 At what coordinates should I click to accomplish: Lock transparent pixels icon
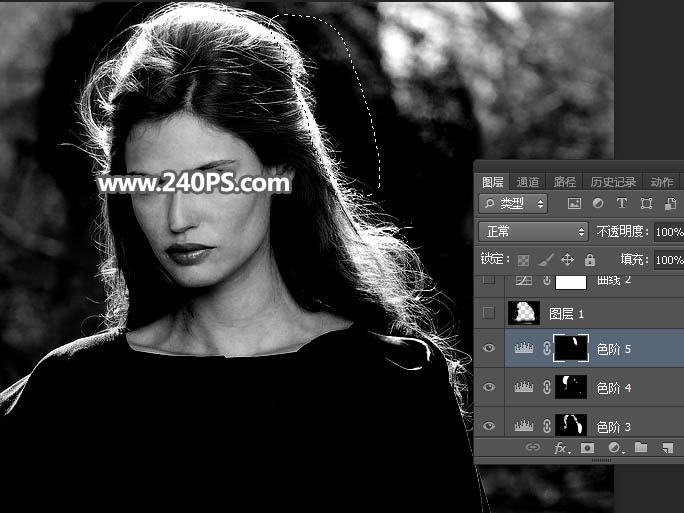[x=523, y=260]
